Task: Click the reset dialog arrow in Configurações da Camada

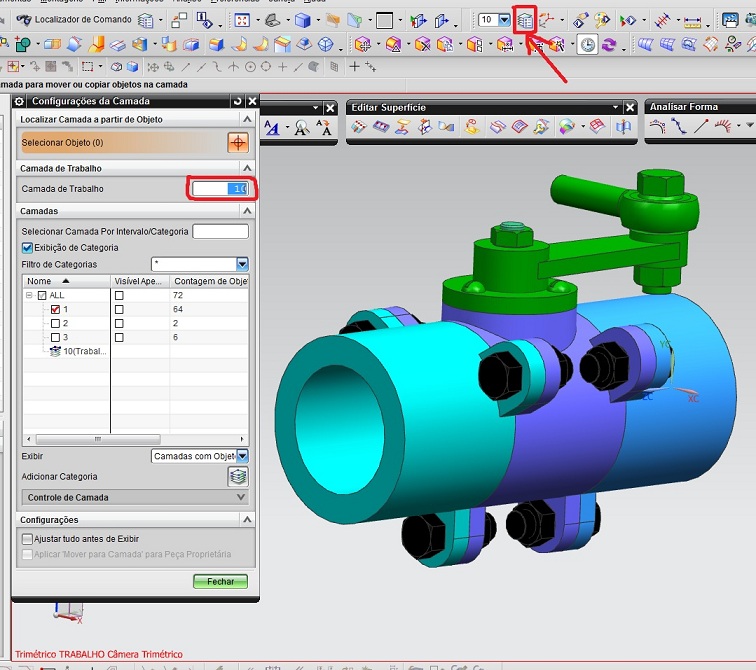Action: pos(237,101)
